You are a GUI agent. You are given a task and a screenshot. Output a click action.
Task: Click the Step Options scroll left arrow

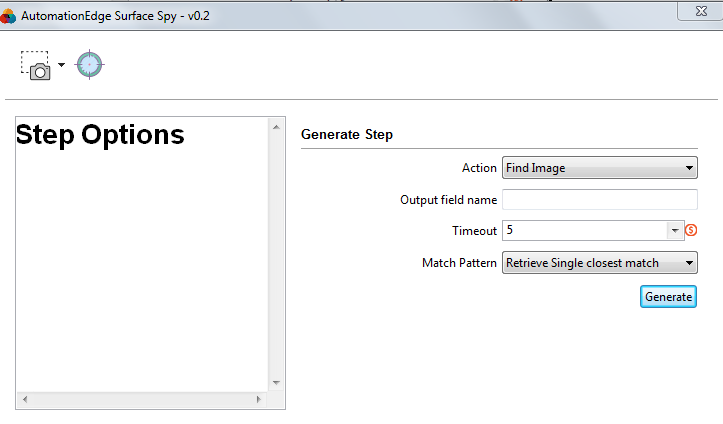tap(25, 399)
